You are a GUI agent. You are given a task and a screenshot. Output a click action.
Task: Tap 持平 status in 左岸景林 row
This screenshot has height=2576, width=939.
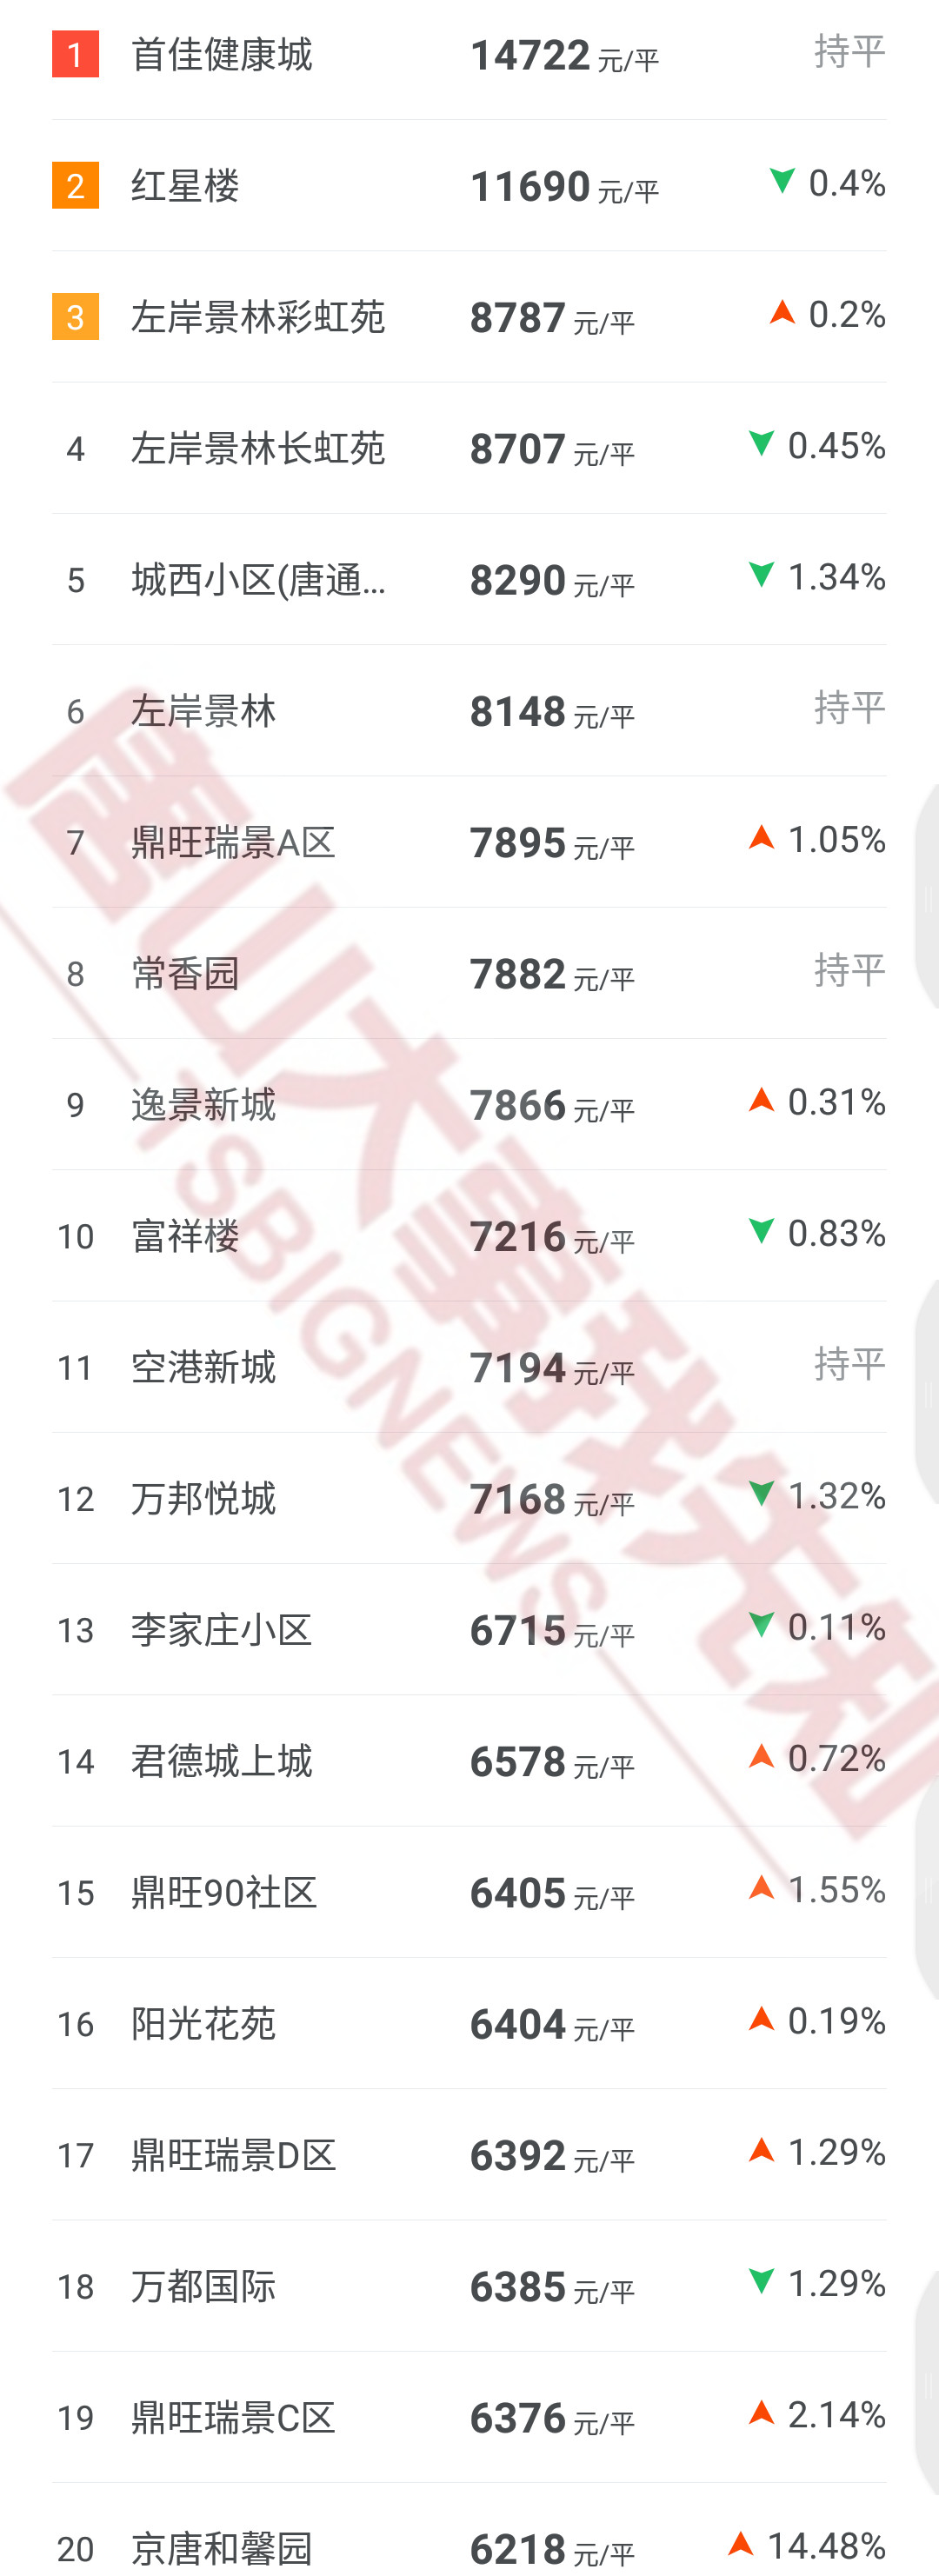[849, 708]
